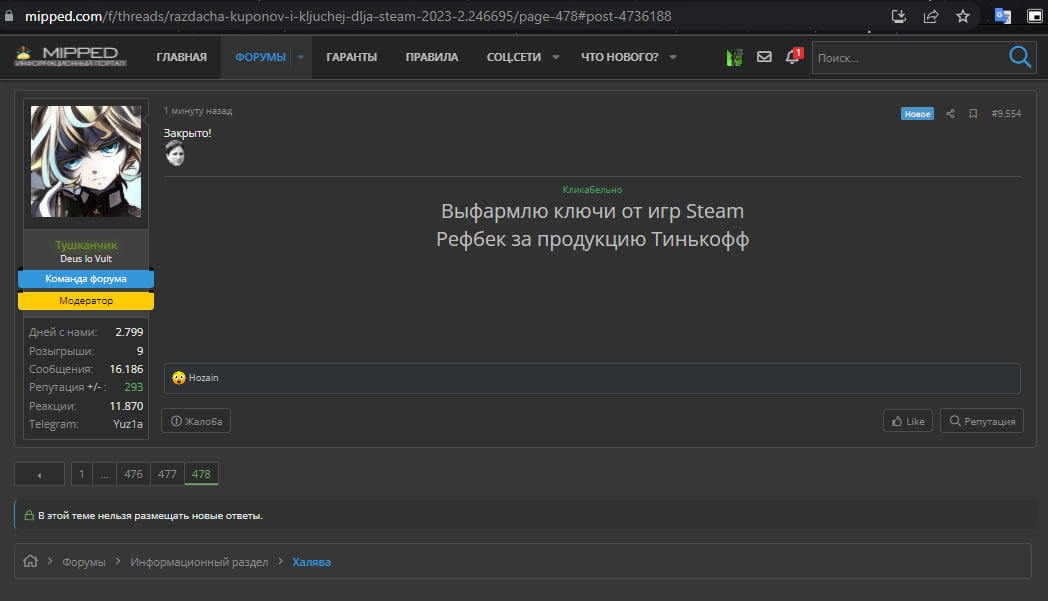The image size is (1048, 601).
Task: Expand the ФОРУМЫ dropdown arrow
Action: pos(301,57)
